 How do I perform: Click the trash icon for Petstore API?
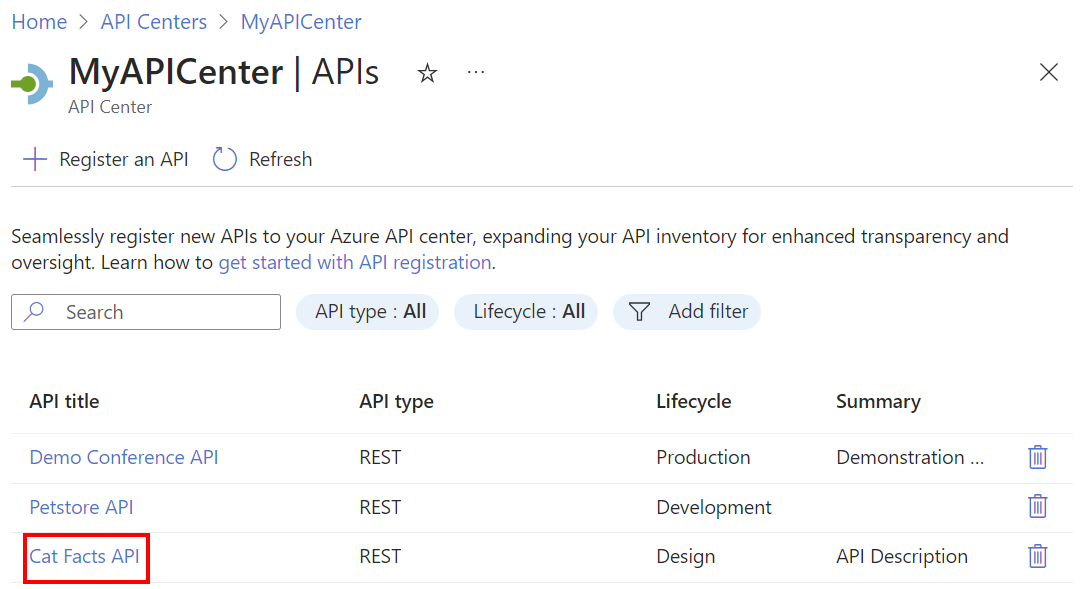coord(1037,507)
